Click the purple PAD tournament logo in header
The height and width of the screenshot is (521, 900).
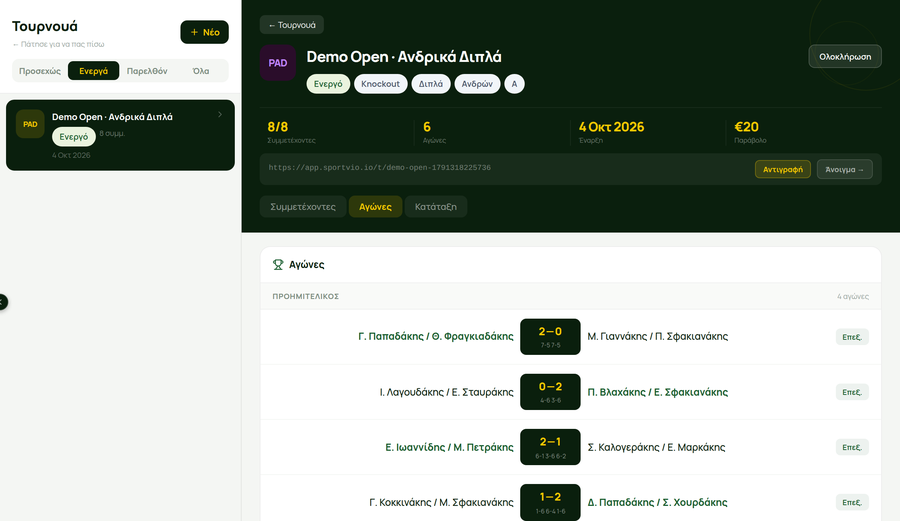click(278, 63)
